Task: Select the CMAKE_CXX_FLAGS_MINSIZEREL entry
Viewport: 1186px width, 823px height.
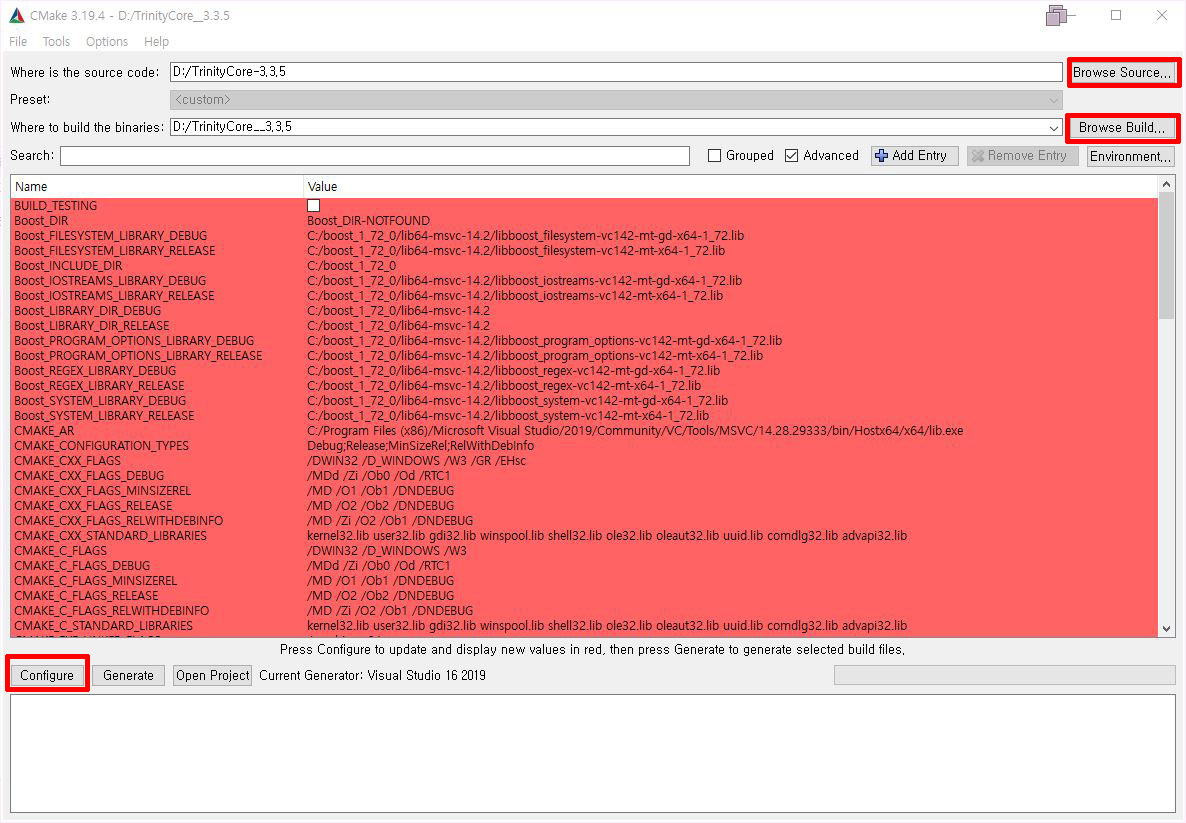Action: (102, 491)
